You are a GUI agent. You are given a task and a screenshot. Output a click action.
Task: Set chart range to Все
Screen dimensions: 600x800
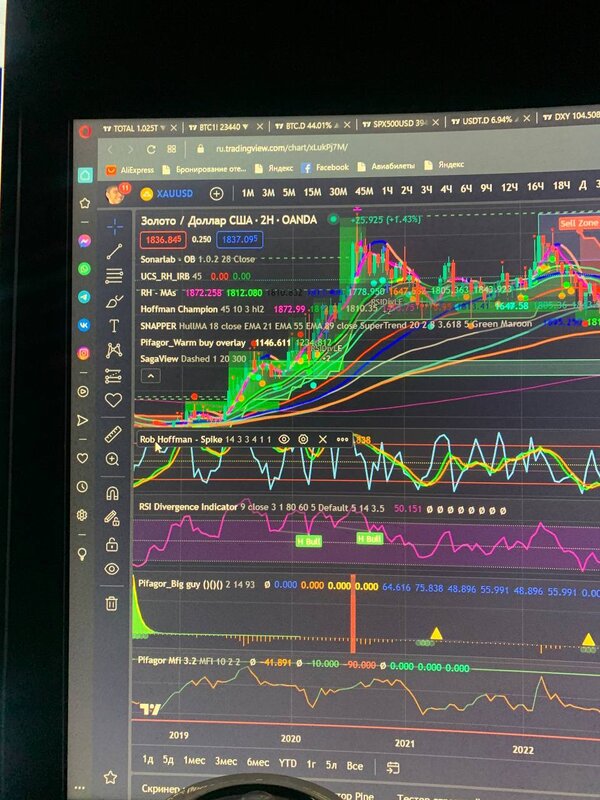(x=355, y=765)
